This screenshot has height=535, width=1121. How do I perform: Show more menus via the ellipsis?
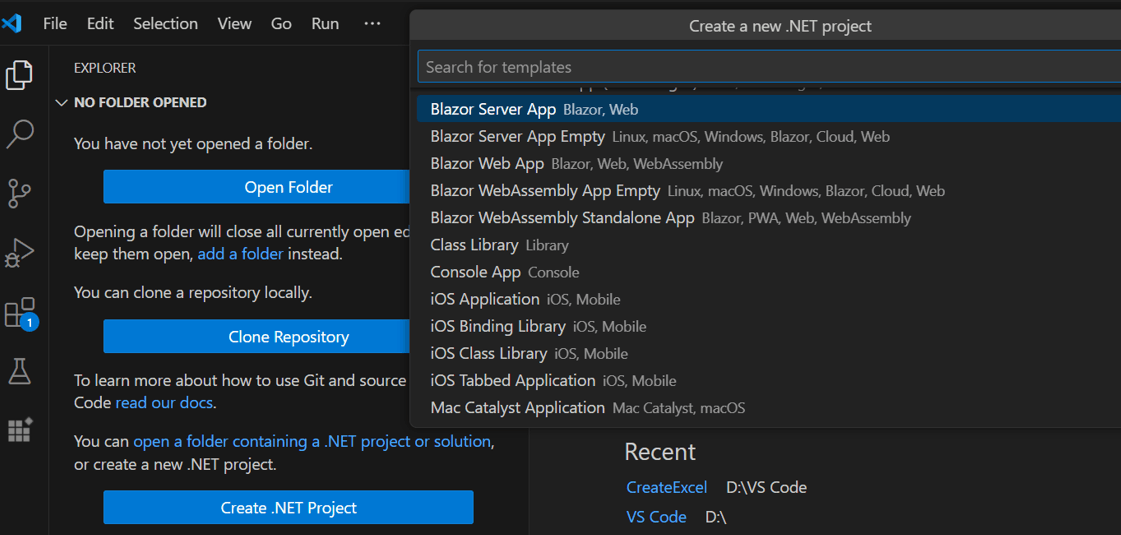[x=372, y=24]
